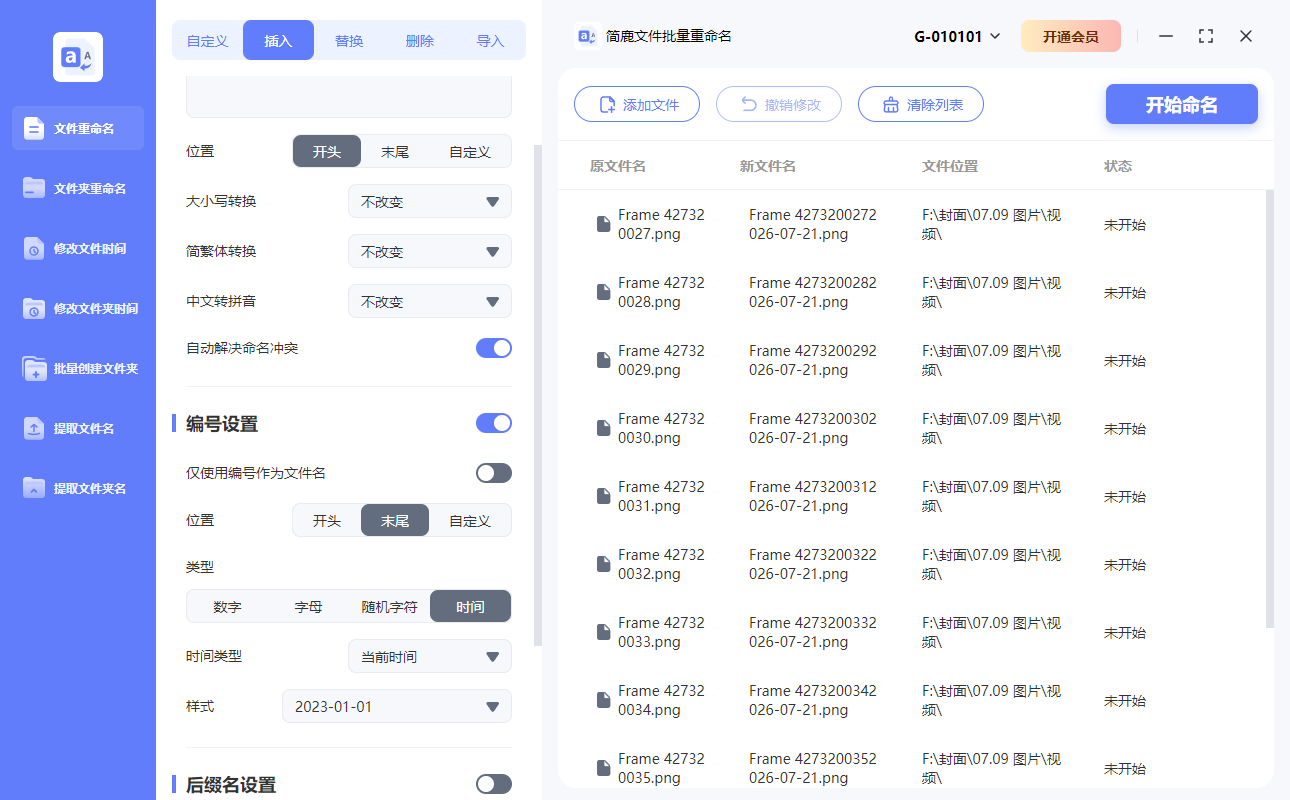Select 字母 numbering type
The width and height of the screenshot is (1290, 800).
(x=308, y=606)
